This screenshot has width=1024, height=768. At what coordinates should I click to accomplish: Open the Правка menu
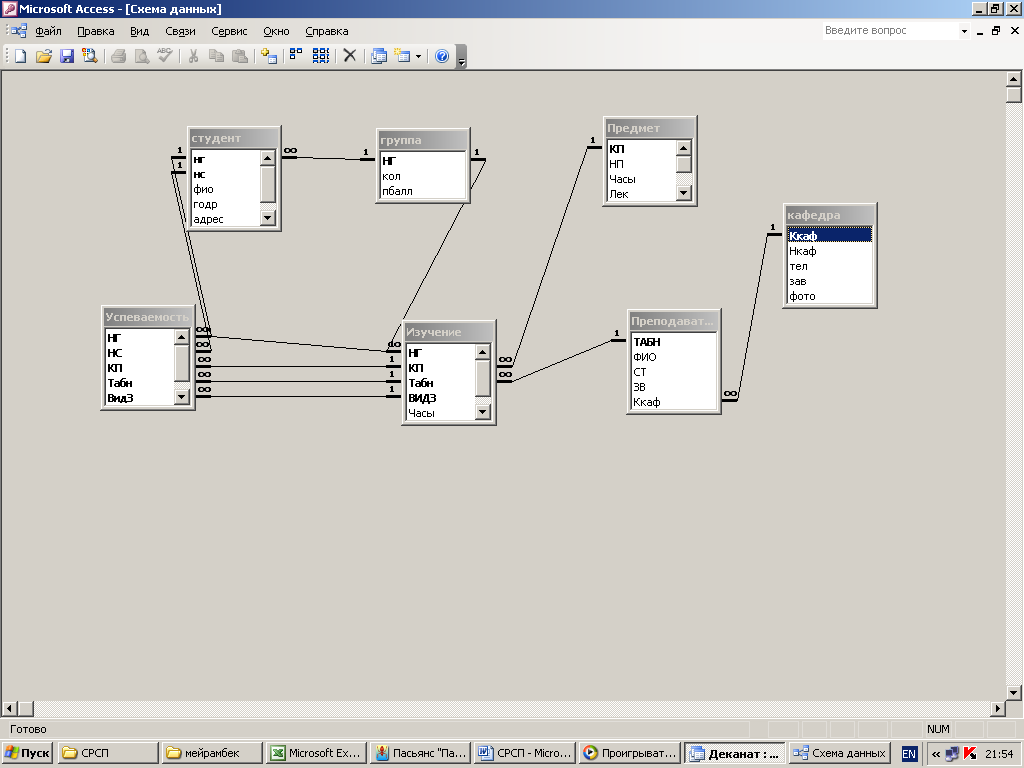95,31
